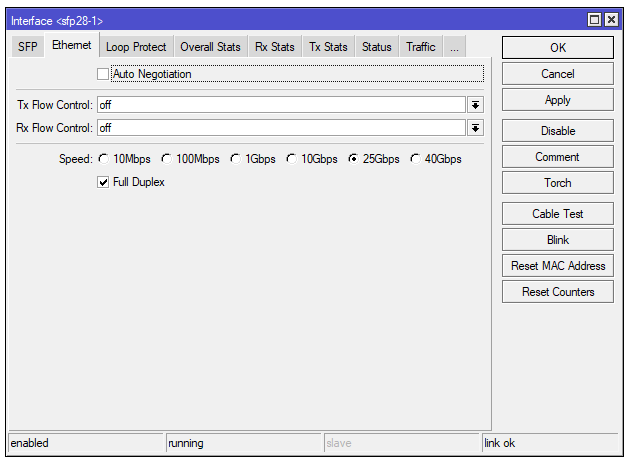Run the Cable Test button
Screen dimensions: 632x463
558,214
